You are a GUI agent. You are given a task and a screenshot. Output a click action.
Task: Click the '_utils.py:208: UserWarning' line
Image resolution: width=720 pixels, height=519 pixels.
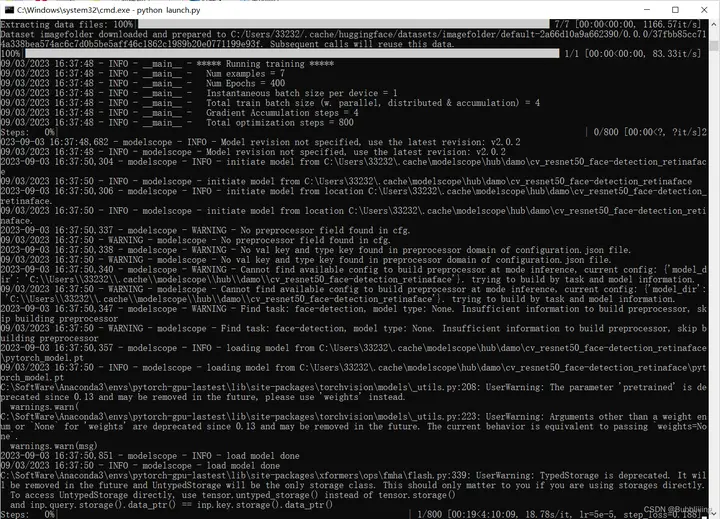[x=353, y=392]
